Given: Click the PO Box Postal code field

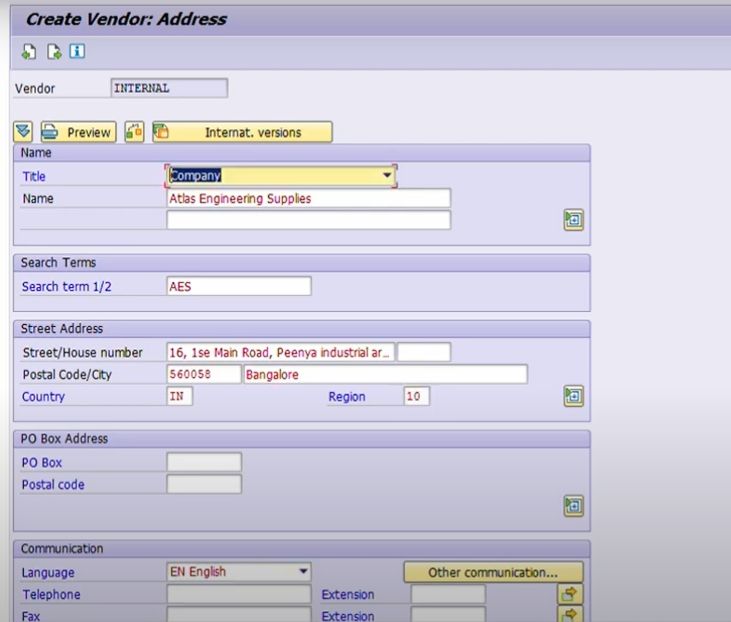Looking at the screenshot, I should (x=204, y=484).
